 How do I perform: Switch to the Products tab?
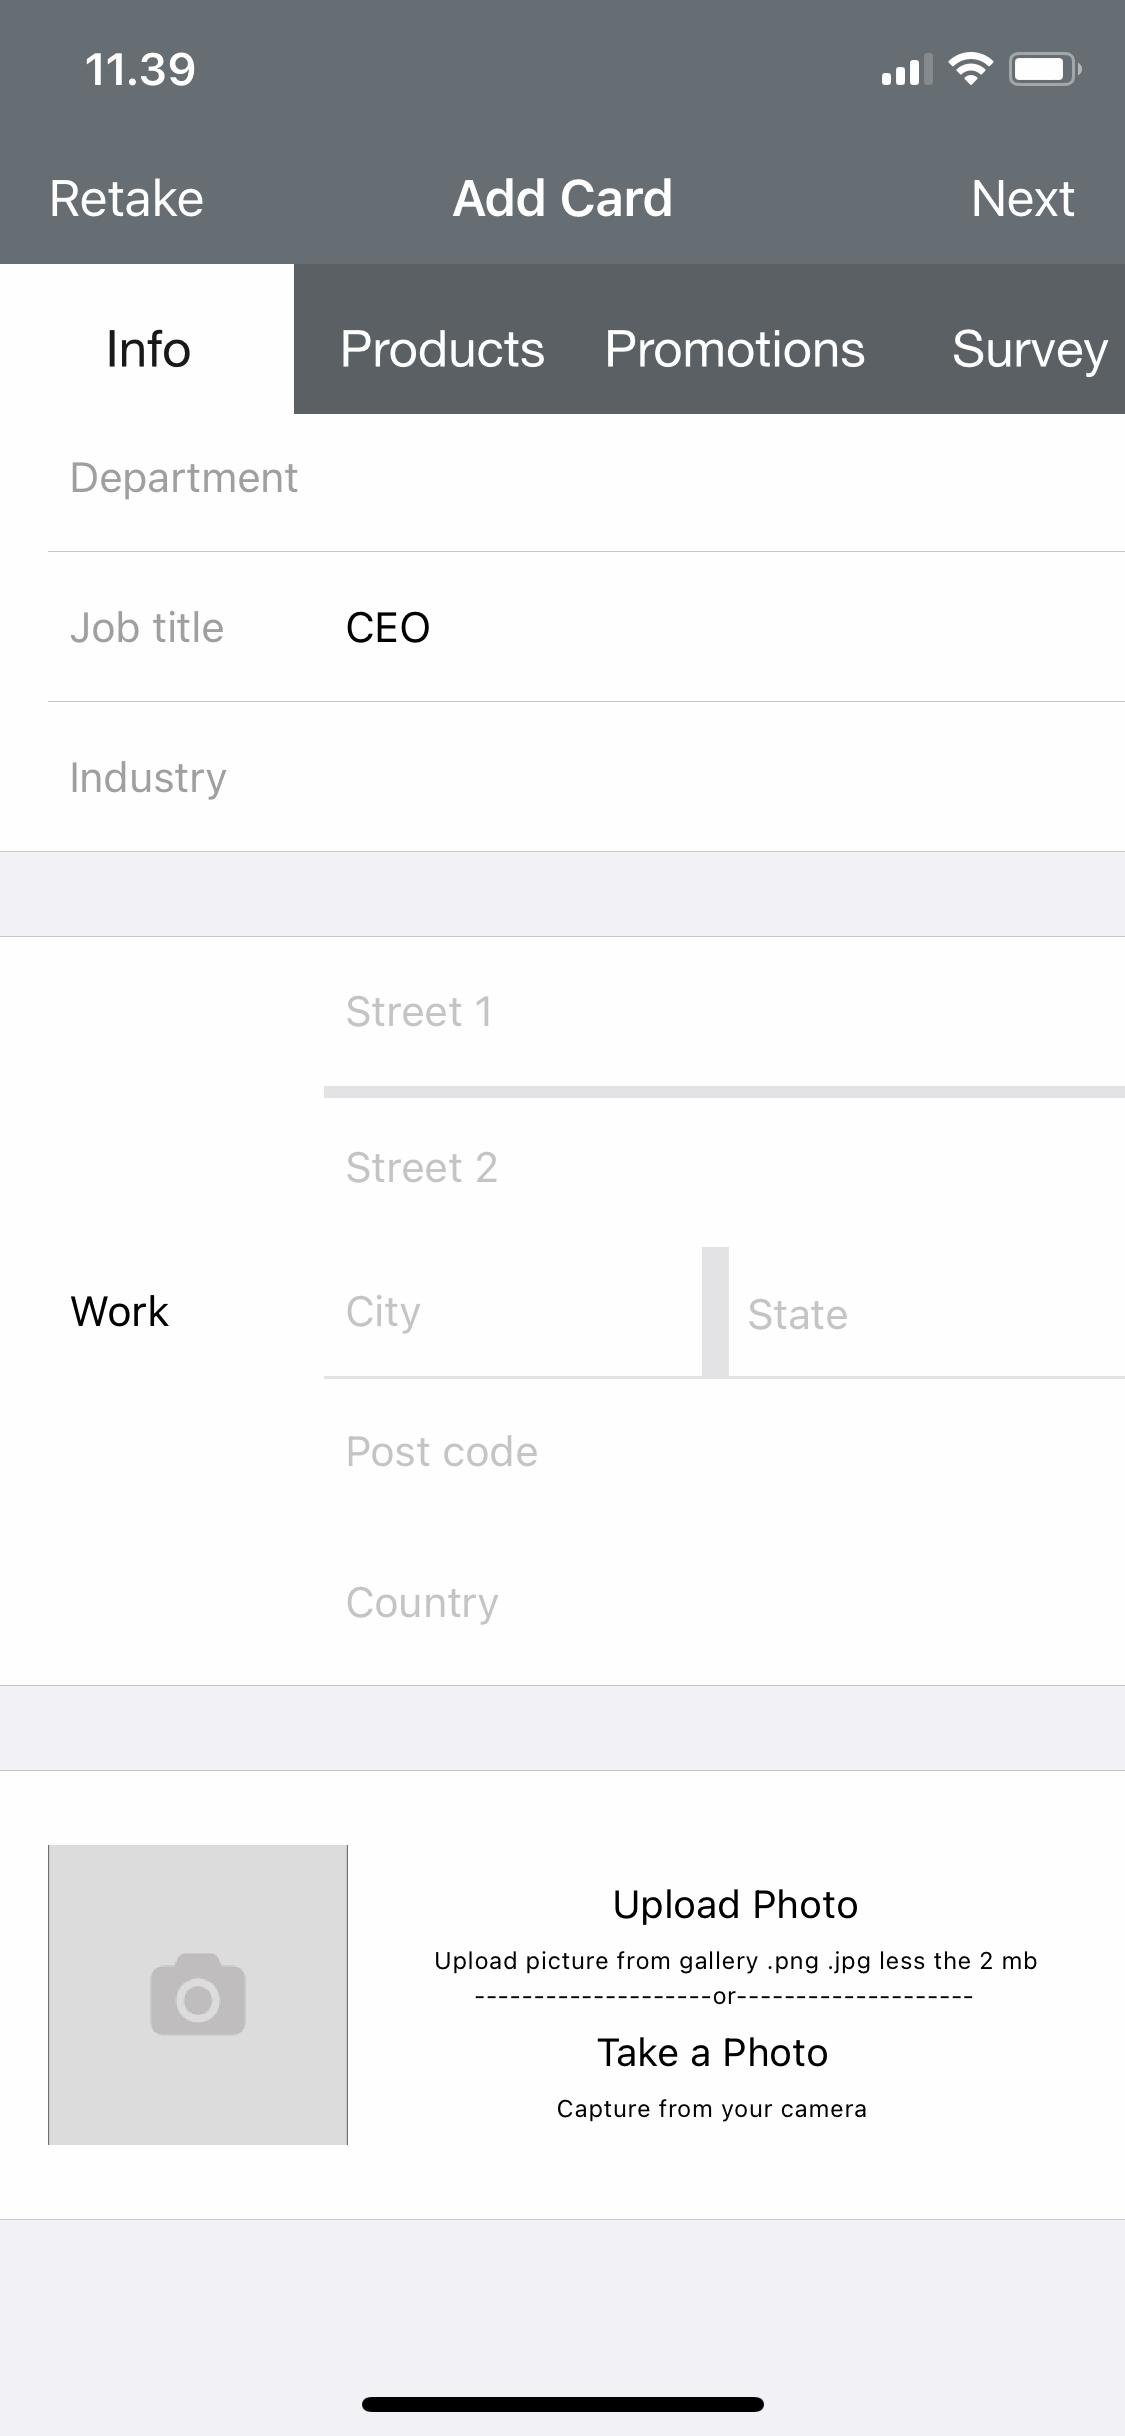click(442, 349)
